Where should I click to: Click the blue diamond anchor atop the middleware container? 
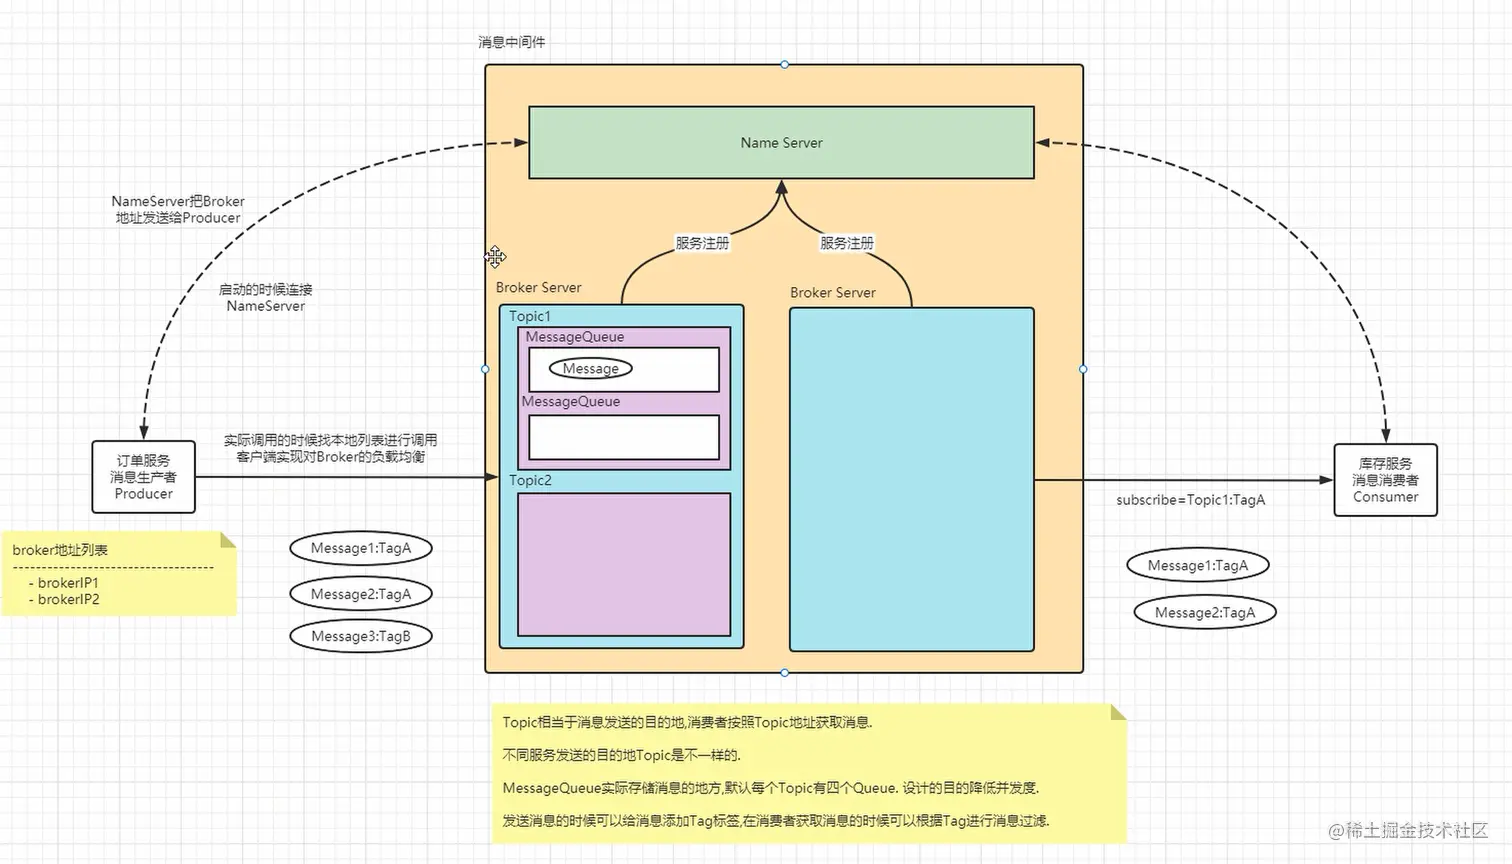click(x=783, y=64)
